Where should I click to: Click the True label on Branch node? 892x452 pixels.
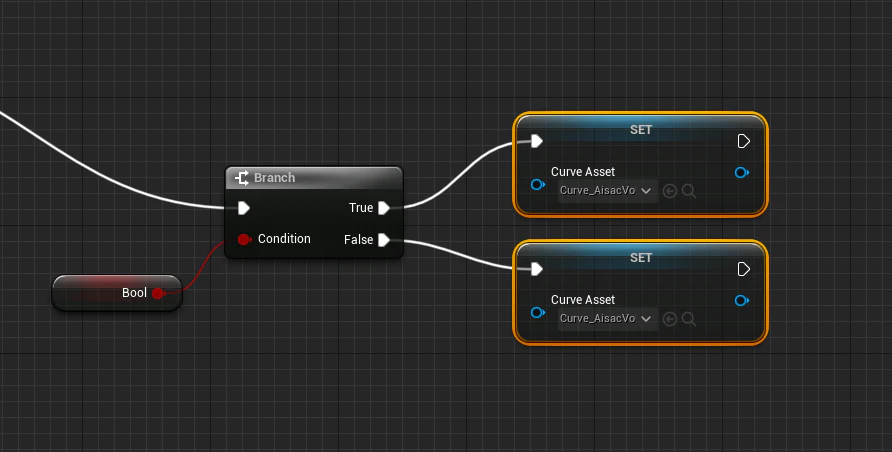coord(361,208)
